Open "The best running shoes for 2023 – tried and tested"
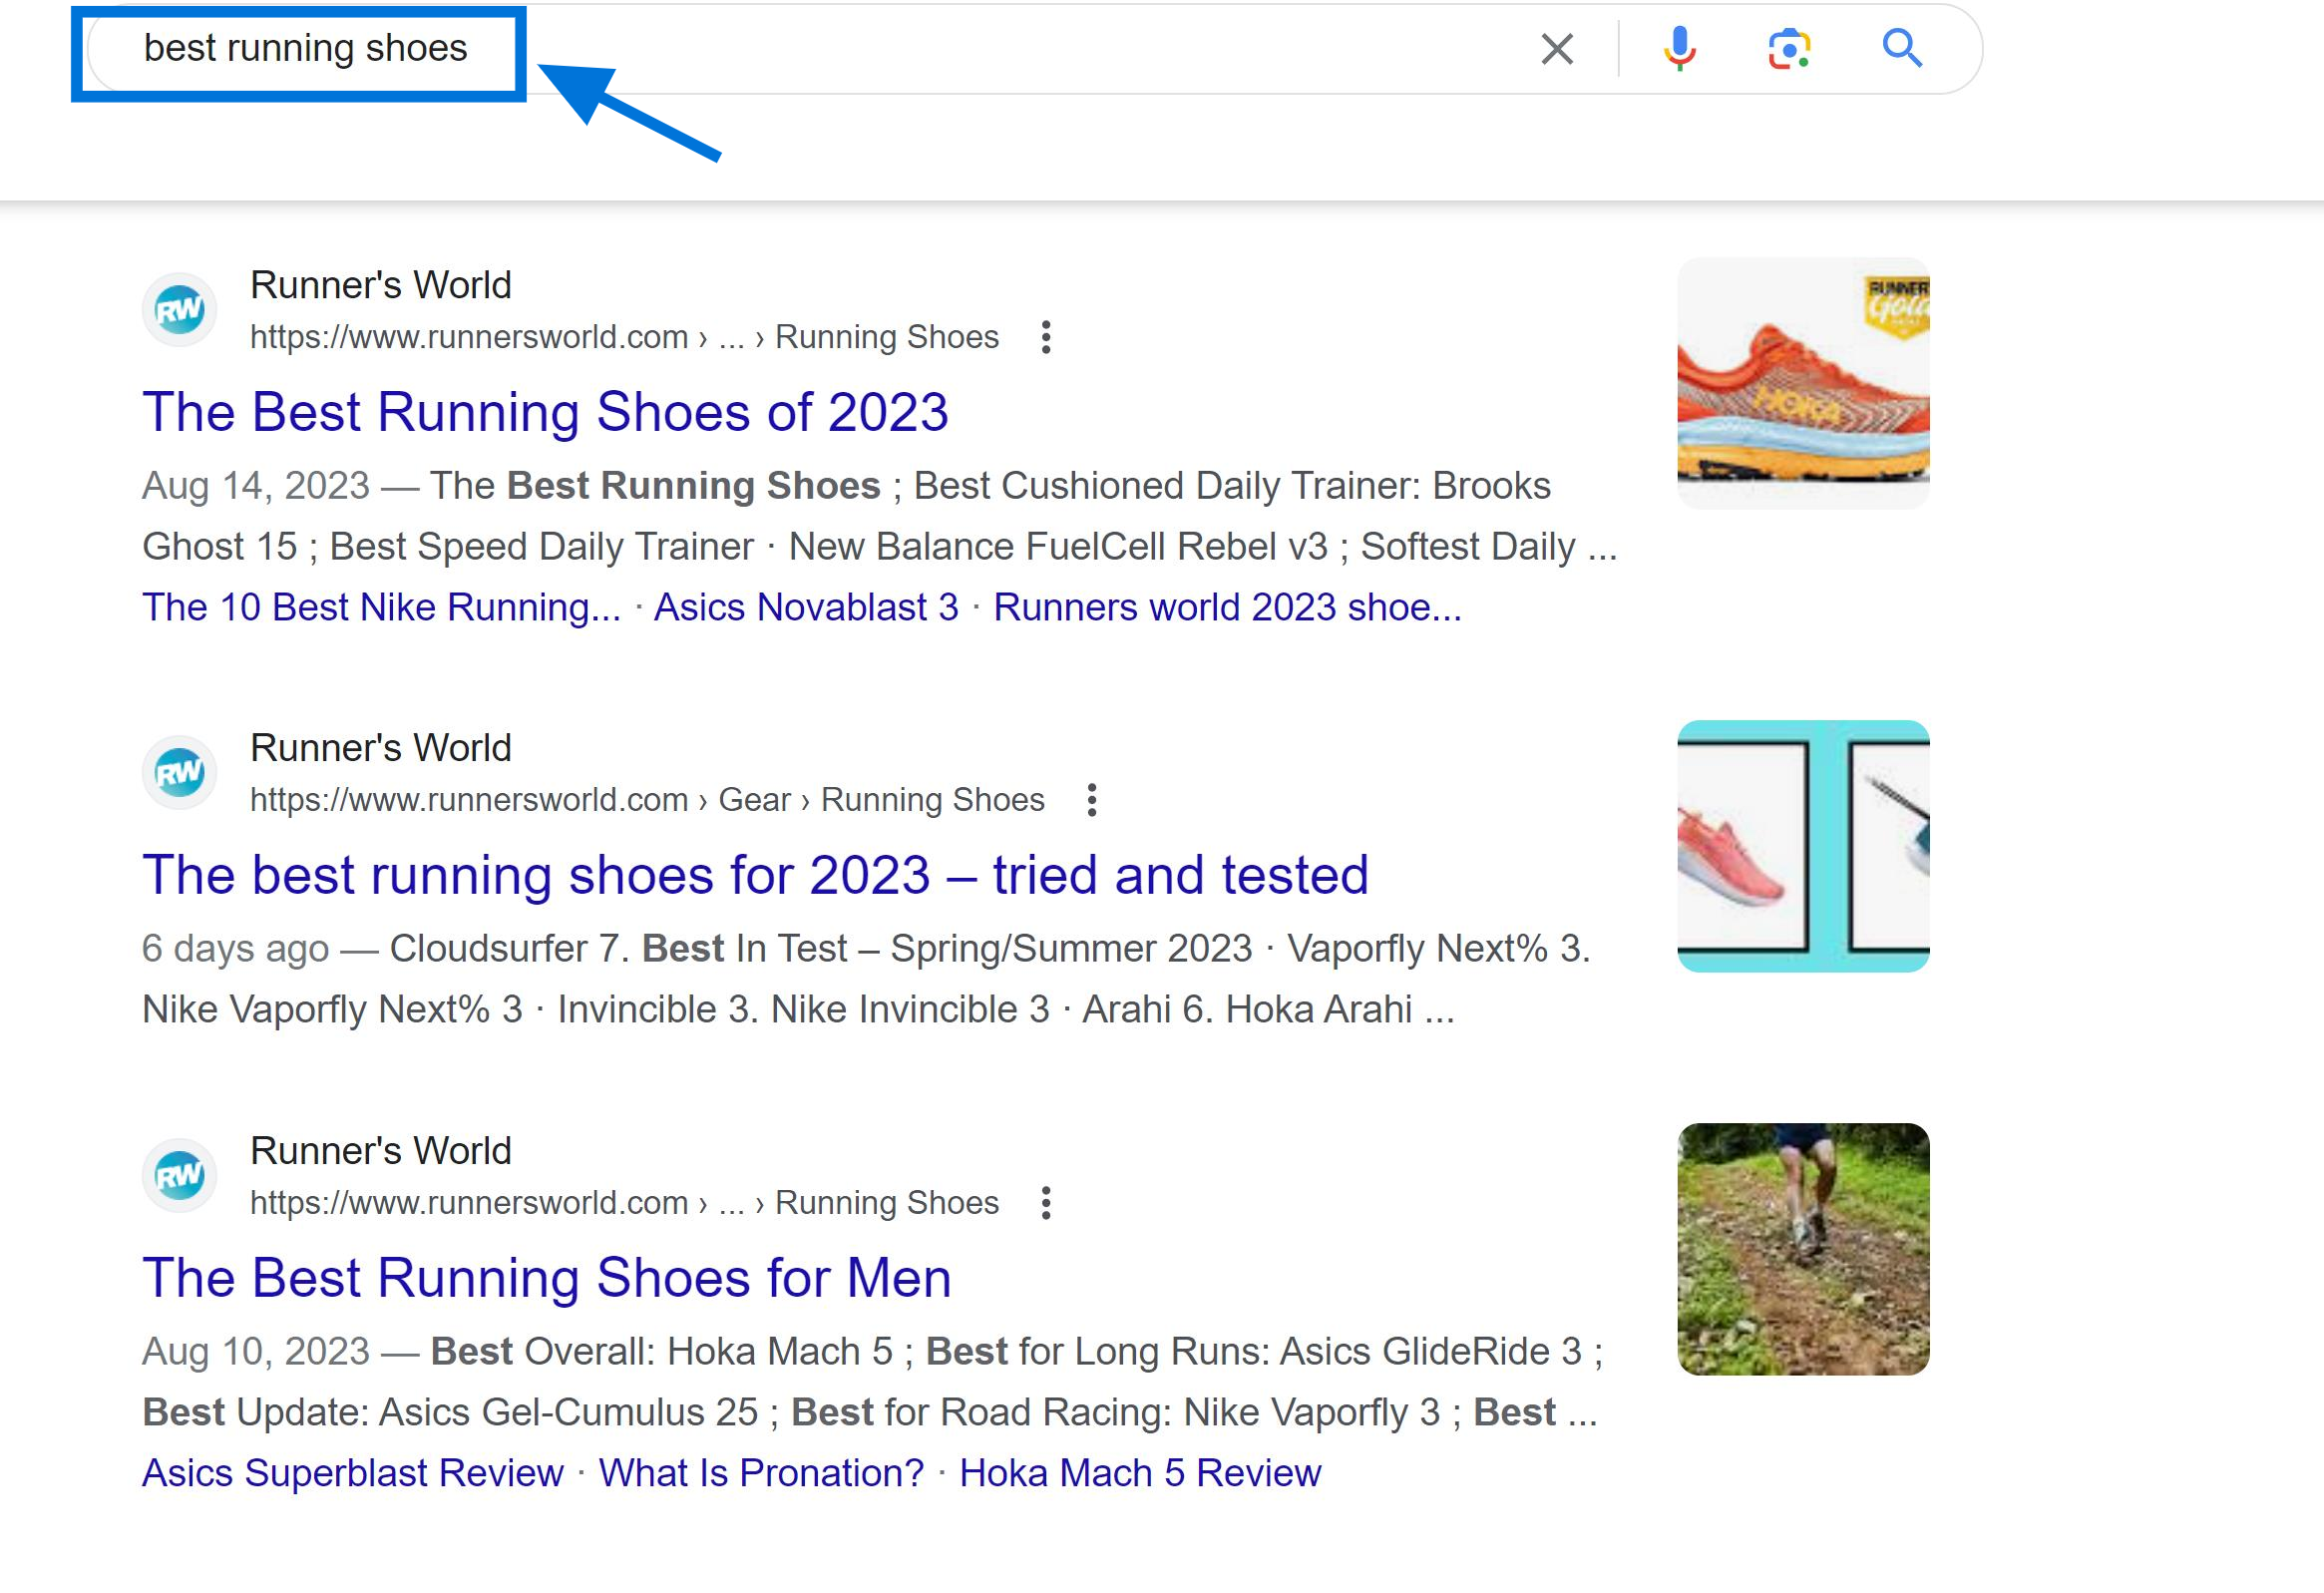Screen dimensions: 2324x1593 (x=757, y=874)
